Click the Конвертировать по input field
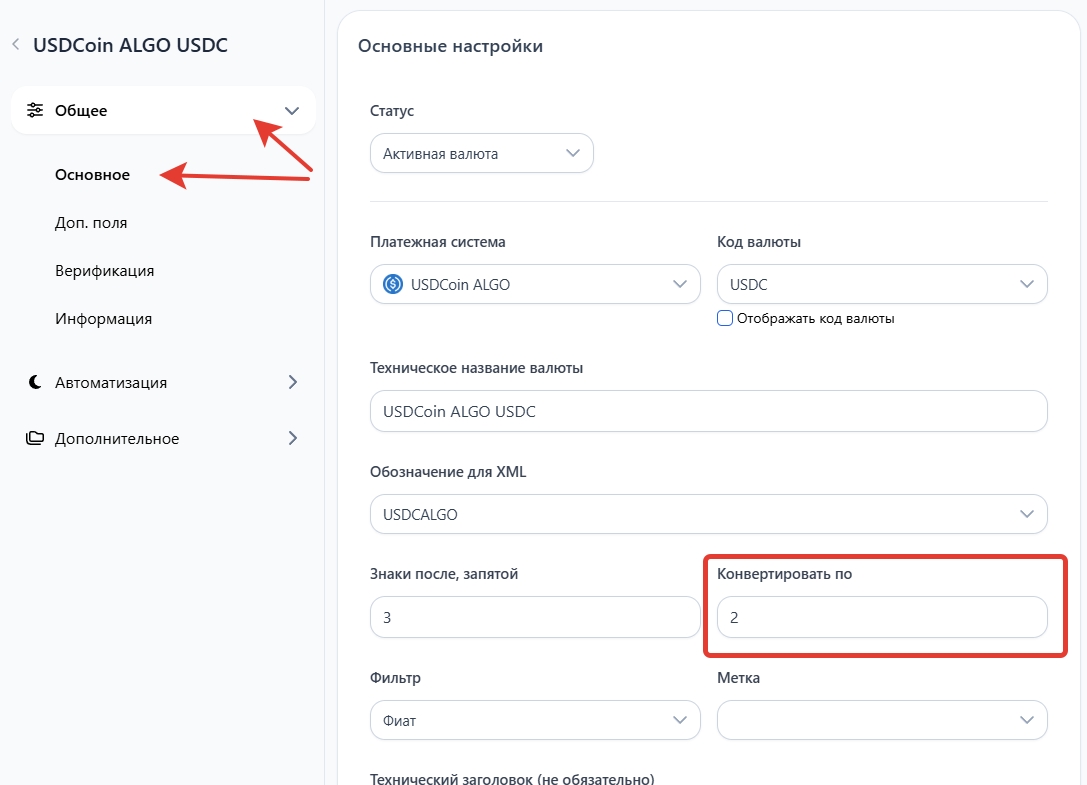 tap(881, 618)
